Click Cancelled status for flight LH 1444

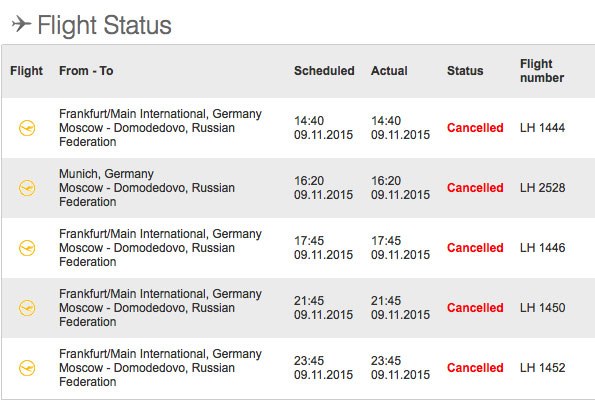(475, 128)
